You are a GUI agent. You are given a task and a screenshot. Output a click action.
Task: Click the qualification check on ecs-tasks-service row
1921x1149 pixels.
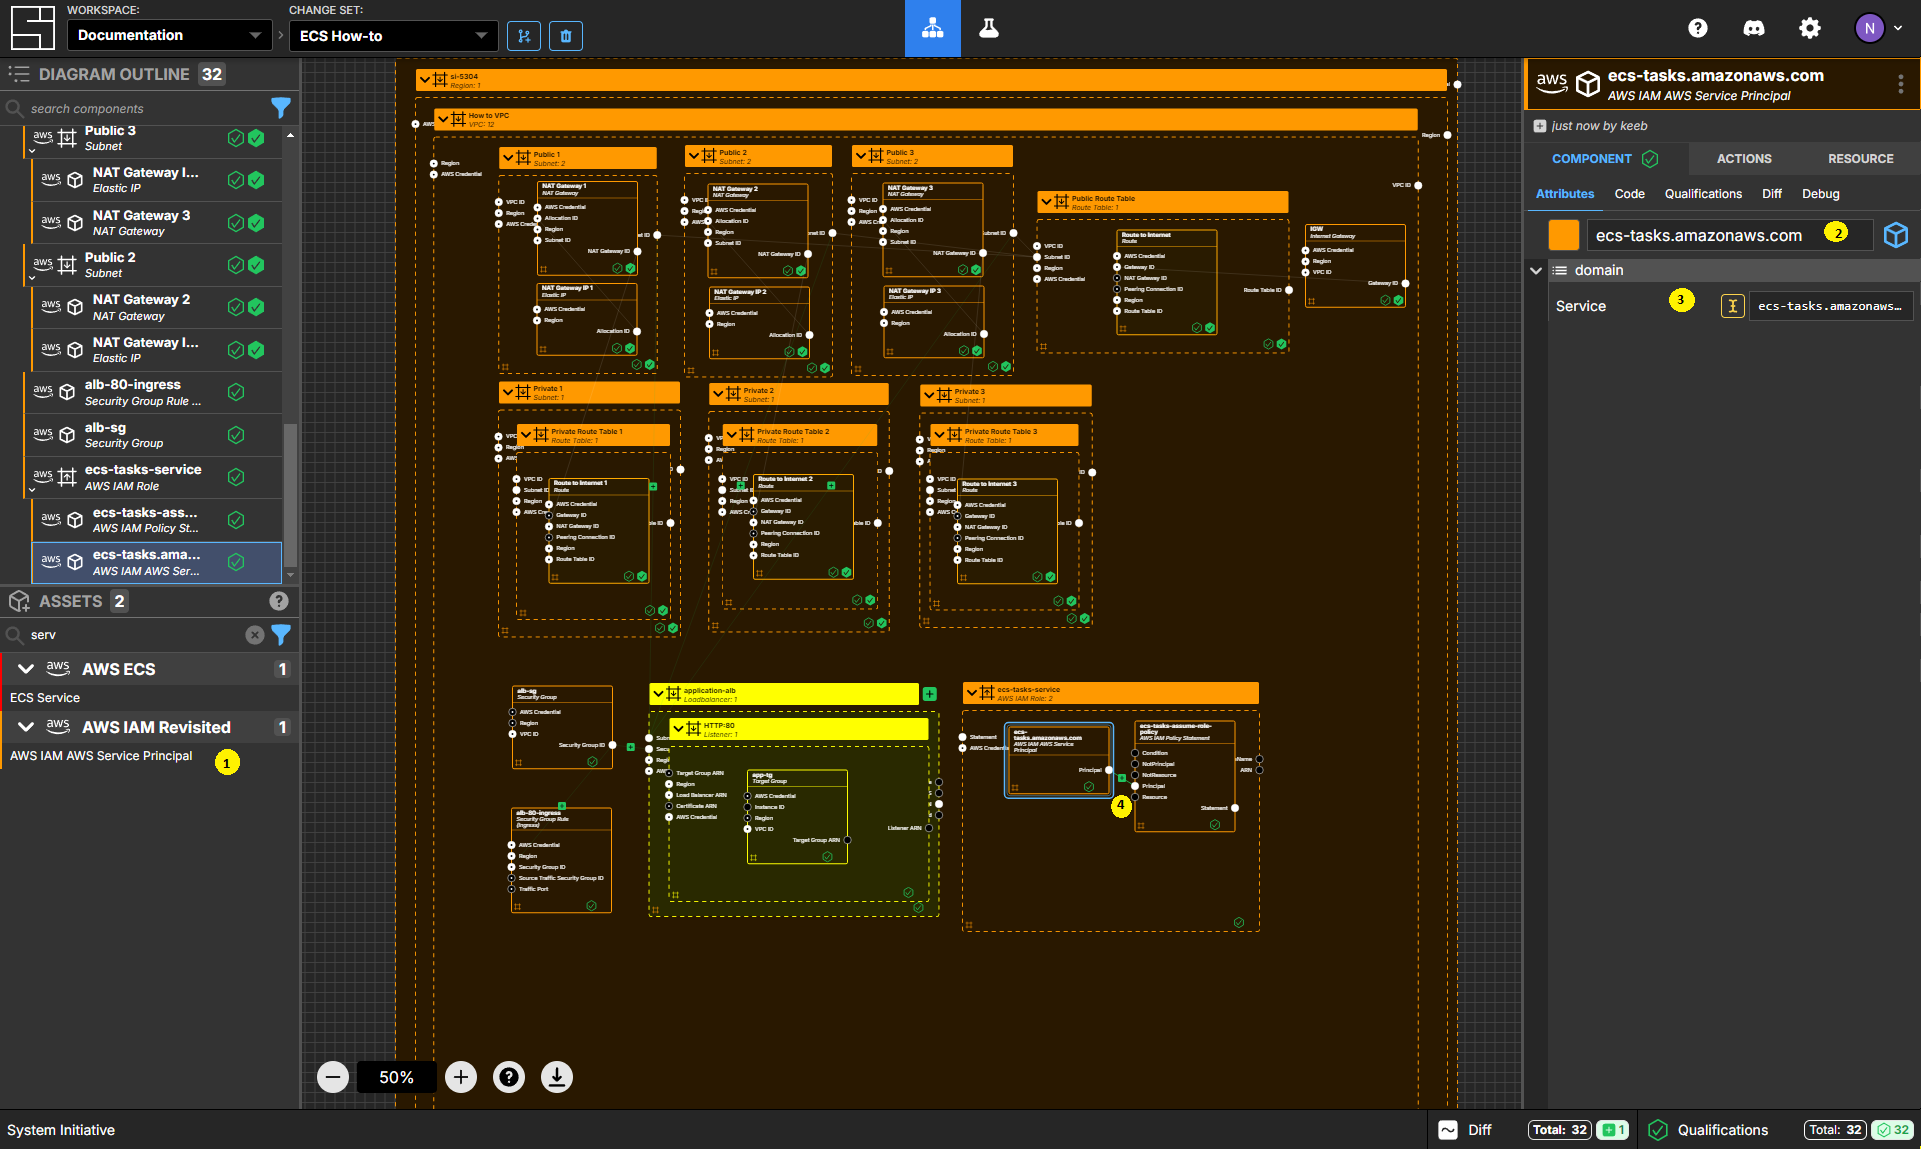coord(236,477)
